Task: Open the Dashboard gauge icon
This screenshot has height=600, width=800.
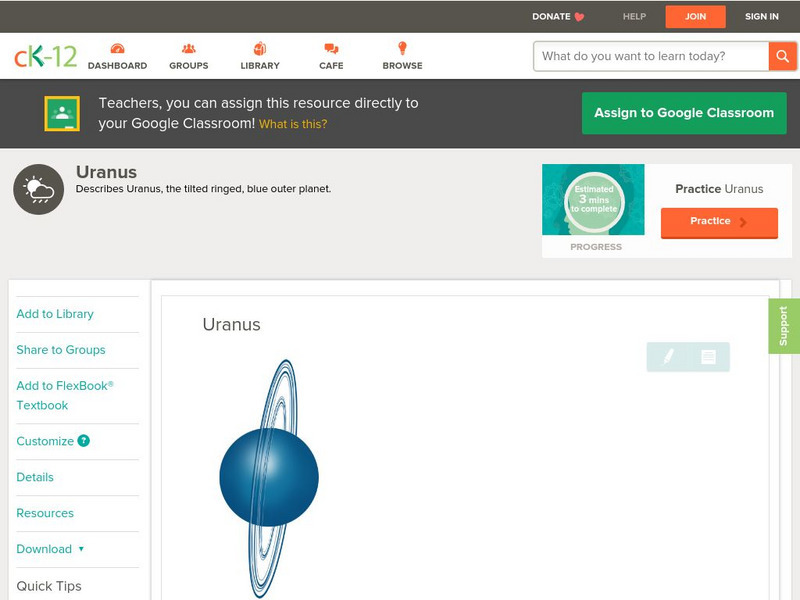Action: click(117, 48)
